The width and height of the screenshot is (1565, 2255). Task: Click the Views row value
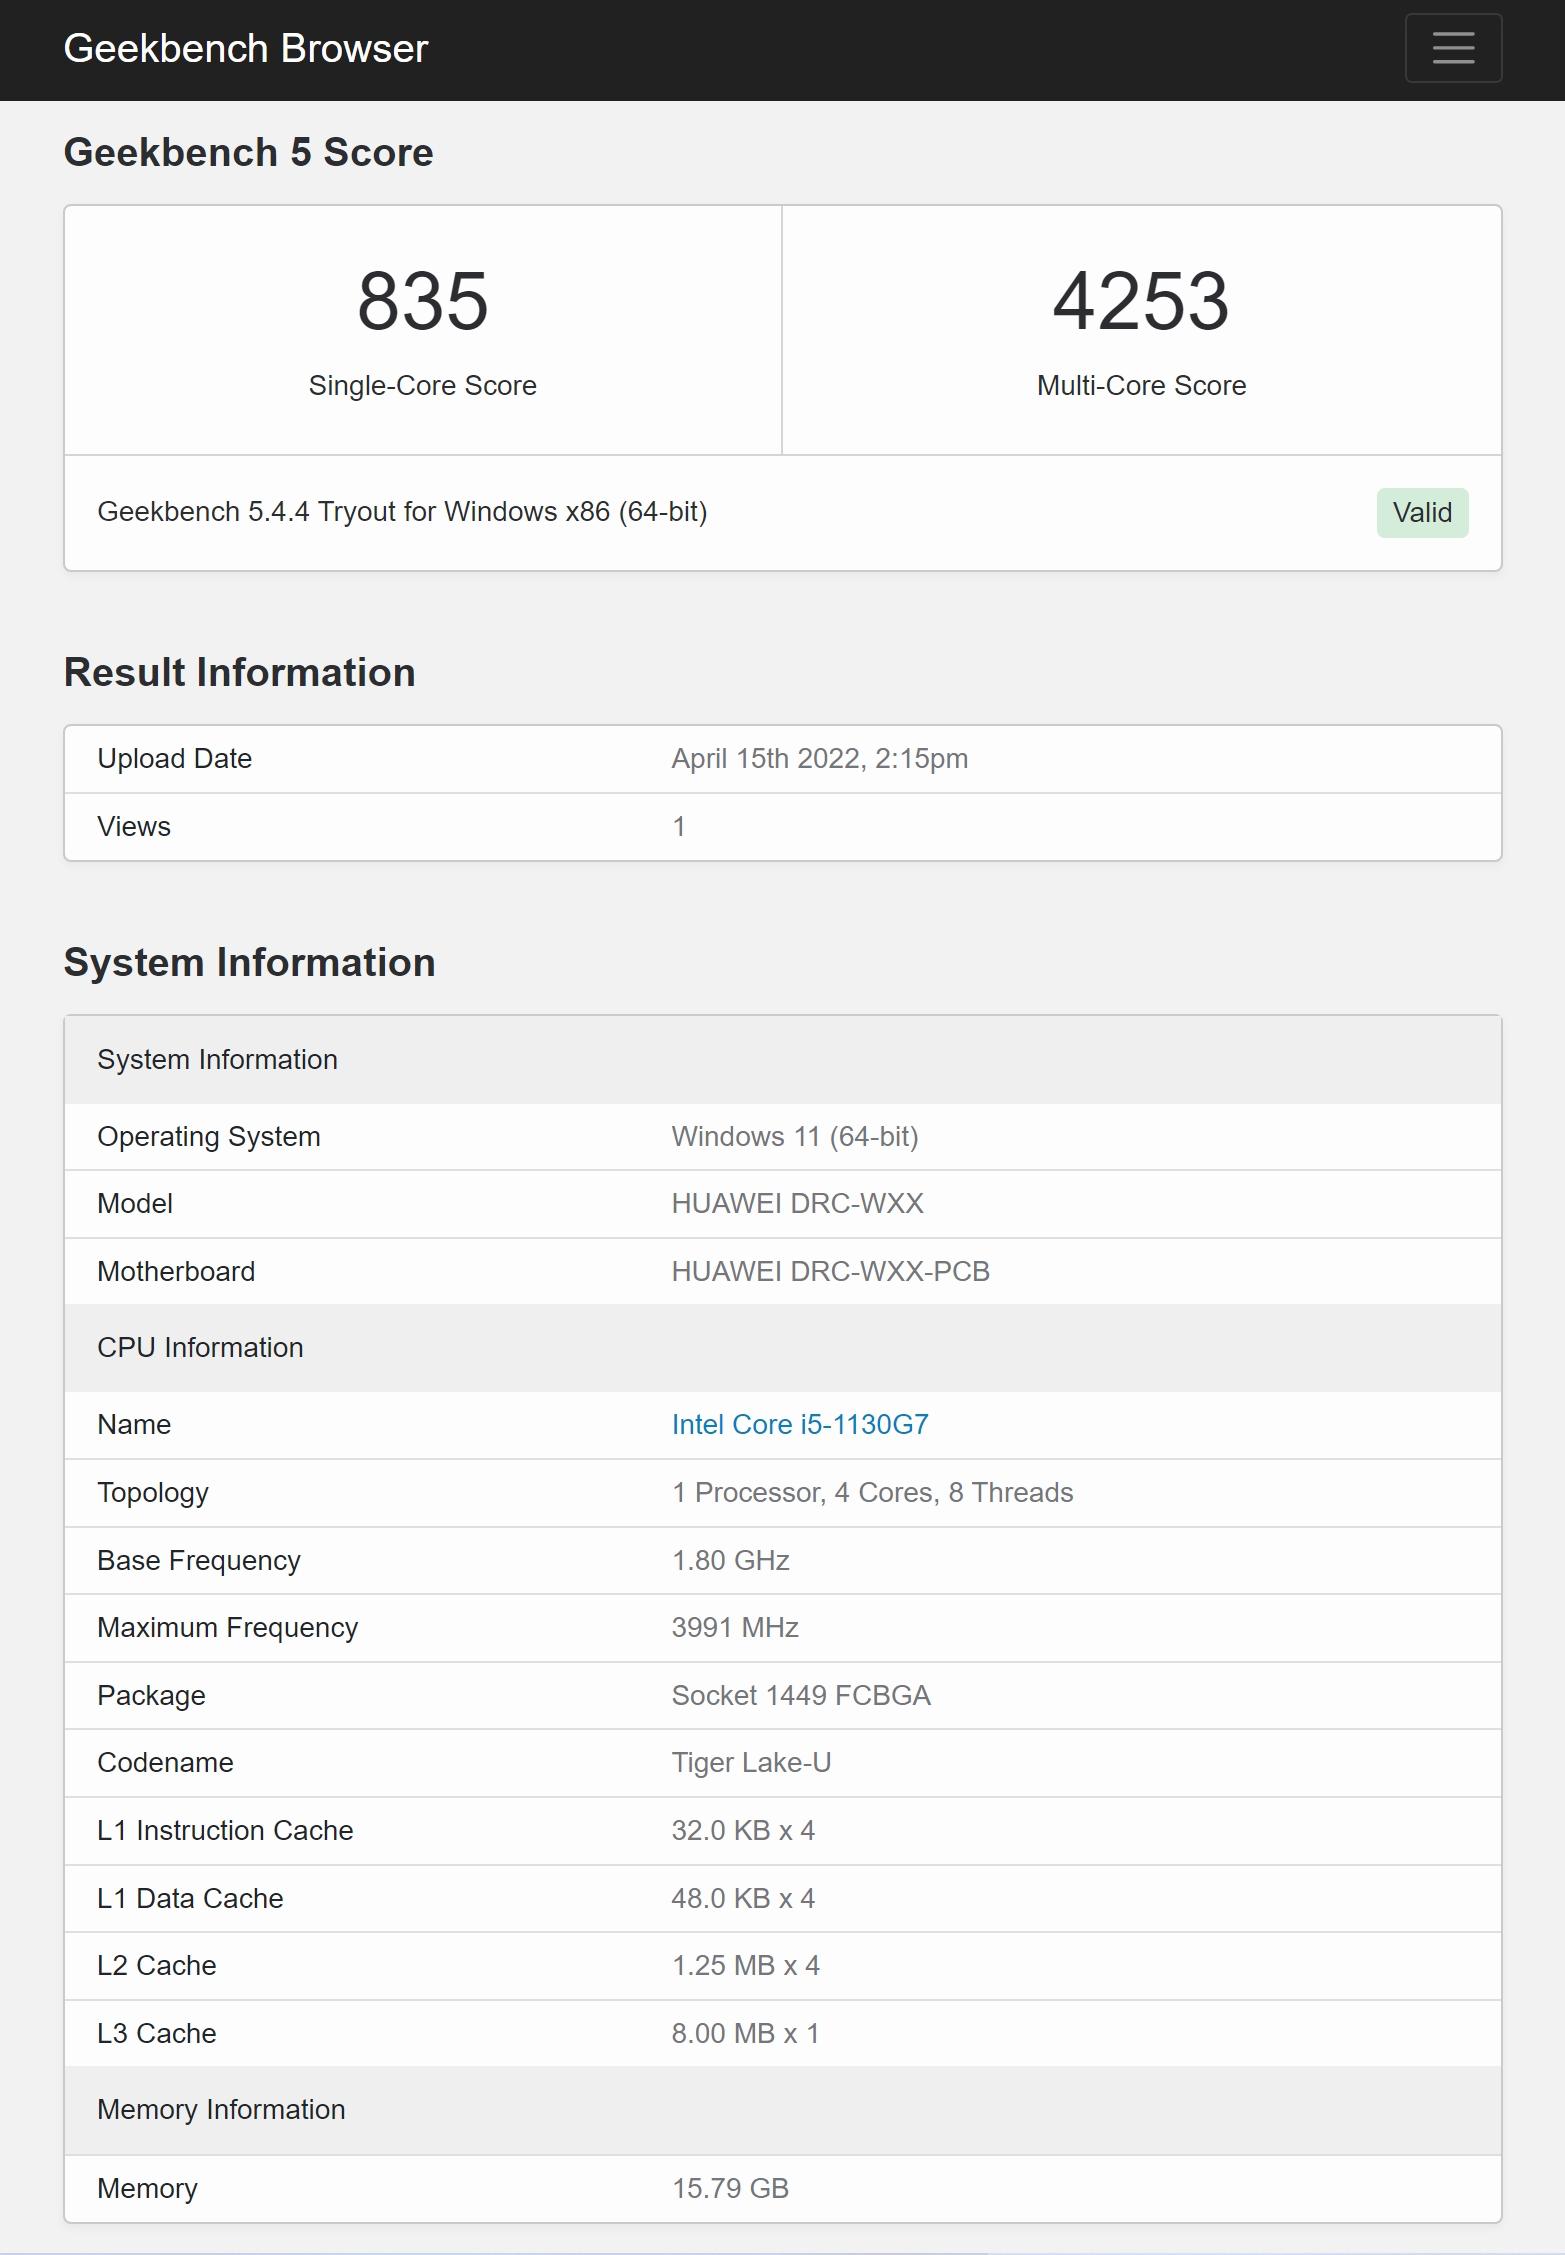[x=678, y=826]
